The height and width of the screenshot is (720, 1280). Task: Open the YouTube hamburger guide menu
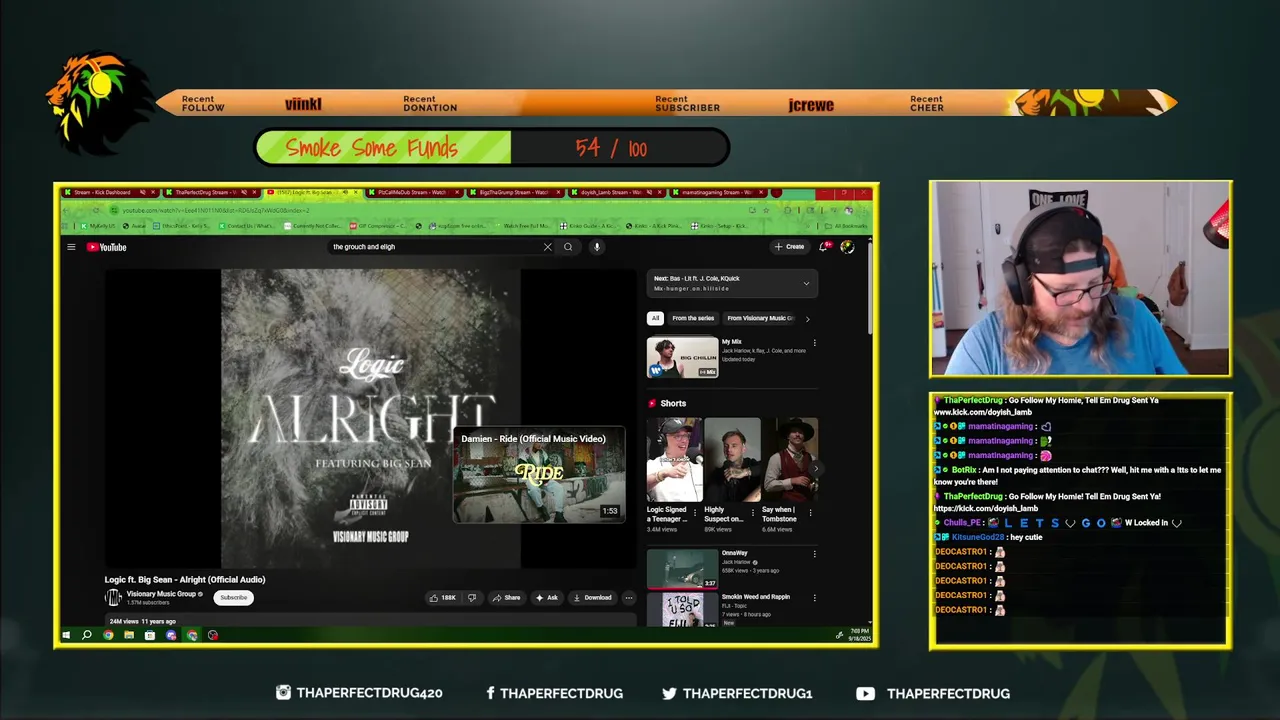(x=71, y=247)
